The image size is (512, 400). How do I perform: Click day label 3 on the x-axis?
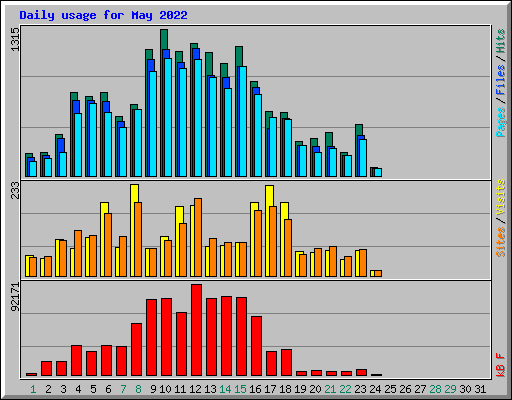click(63, 389)
